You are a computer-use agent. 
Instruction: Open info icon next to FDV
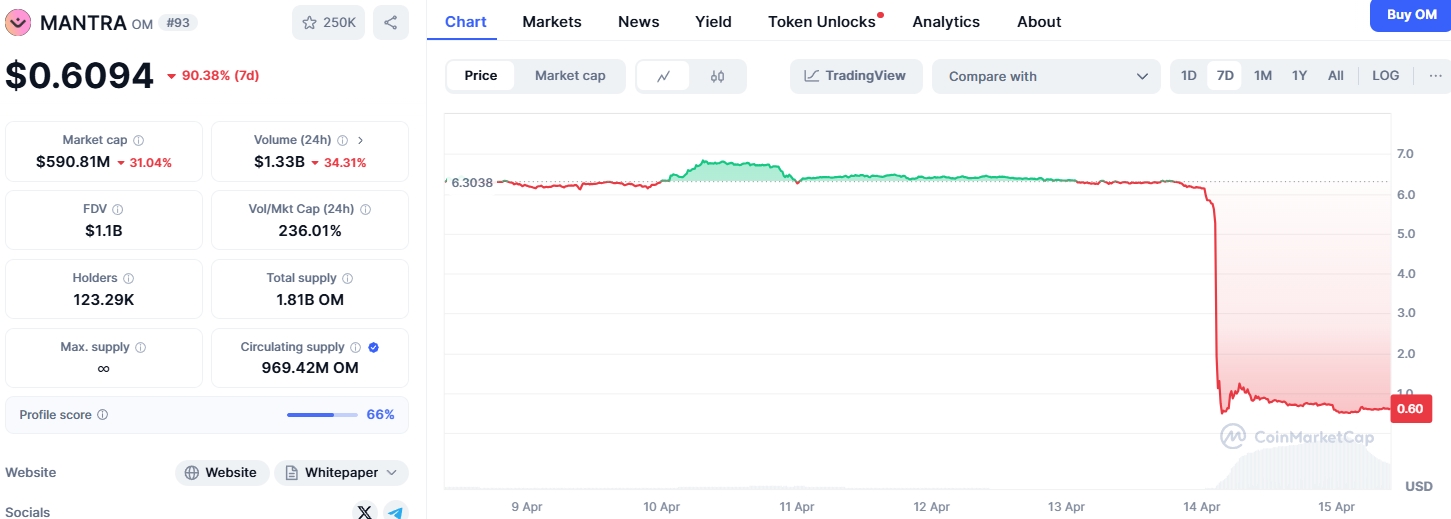point(118,210)
